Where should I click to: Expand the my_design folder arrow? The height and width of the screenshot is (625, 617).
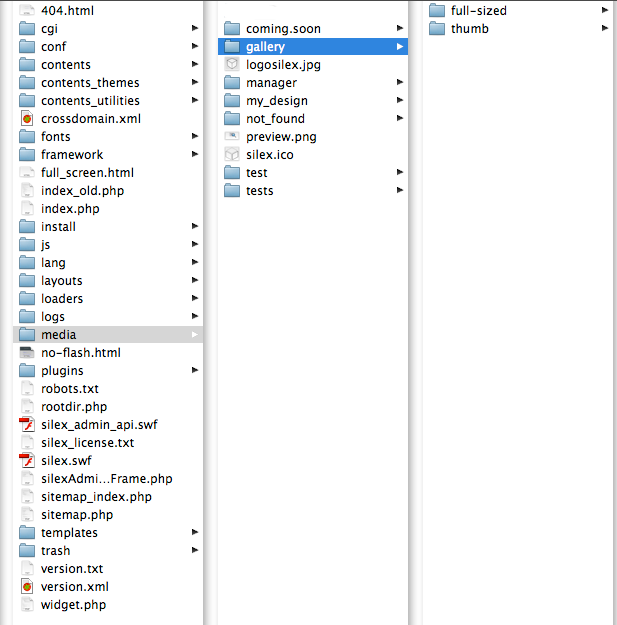coord(400,100)
